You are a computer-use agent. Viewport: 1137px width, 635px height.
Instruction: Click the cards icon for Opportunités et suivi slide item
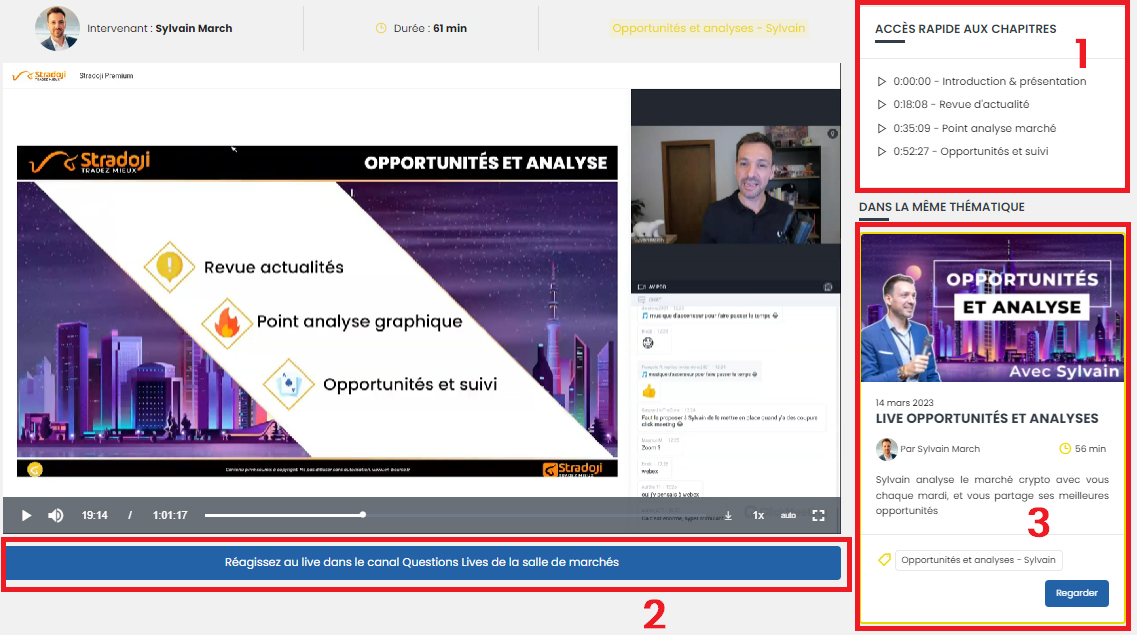(x=289, y=383)
